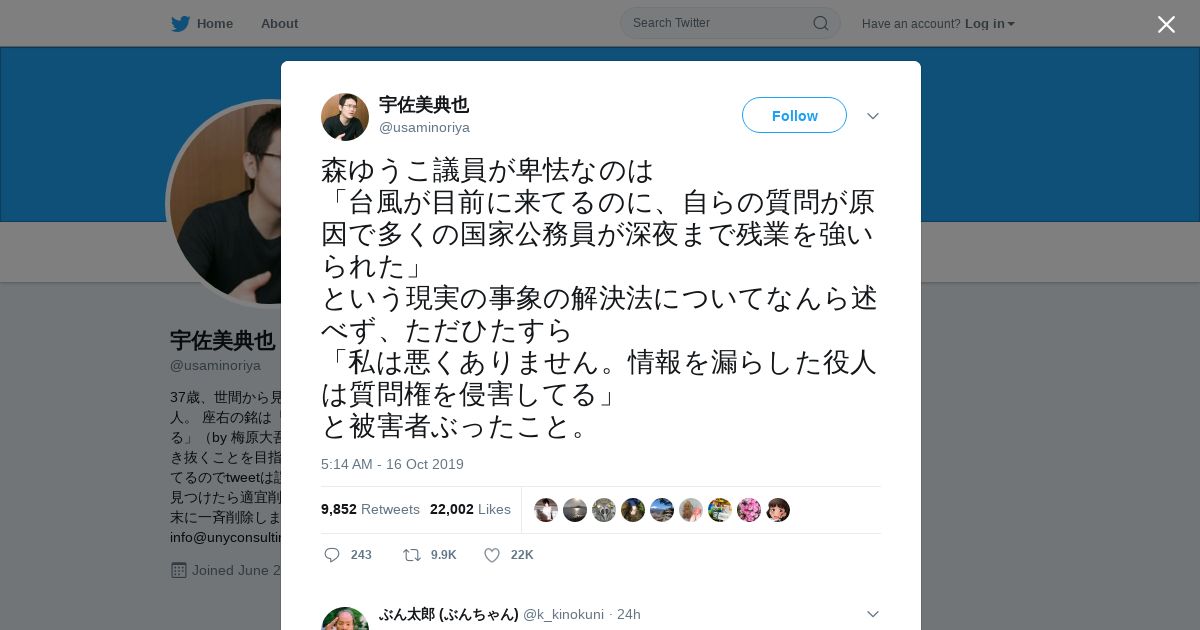Open the 9,852 Retweets list
1200x630 pixels.
(370, 509)
